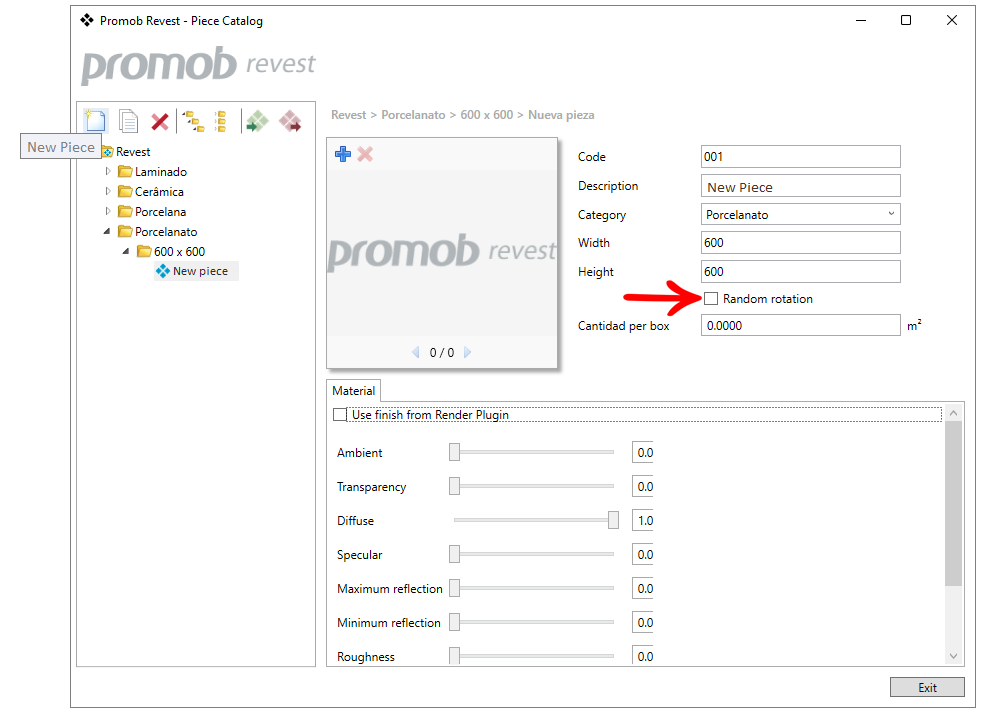Click the expand tree hierarchy toolbar icon

click(193, 121)
